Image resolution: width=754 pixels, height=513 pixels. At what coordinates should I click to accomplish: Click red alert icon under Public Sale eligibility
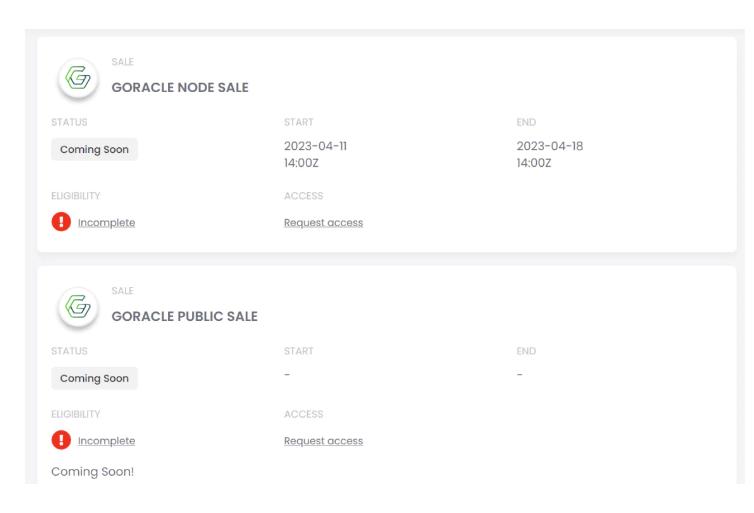tap(61, 440)
